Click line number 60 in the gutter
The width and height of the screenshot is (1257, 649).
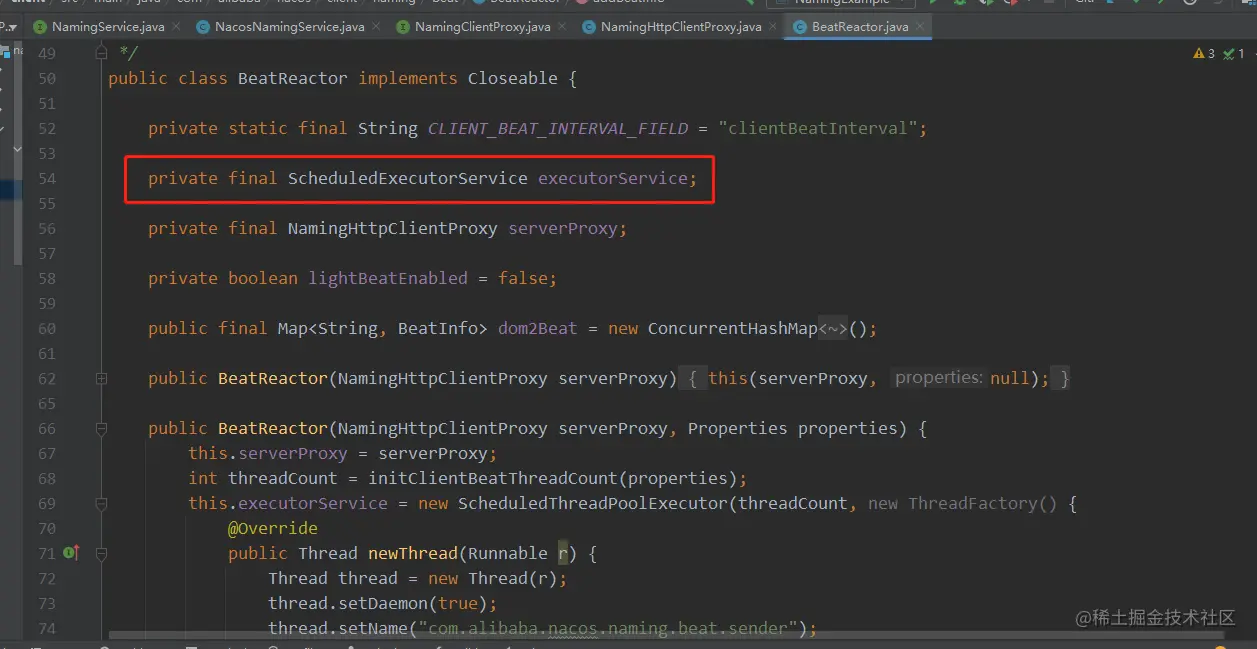click(x=47, y=328)
